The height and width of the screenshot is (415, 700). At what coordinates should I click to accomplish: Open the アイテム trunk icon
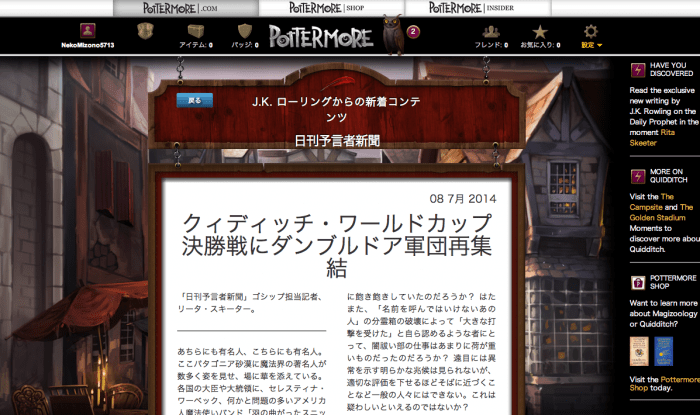coord(196,31)
